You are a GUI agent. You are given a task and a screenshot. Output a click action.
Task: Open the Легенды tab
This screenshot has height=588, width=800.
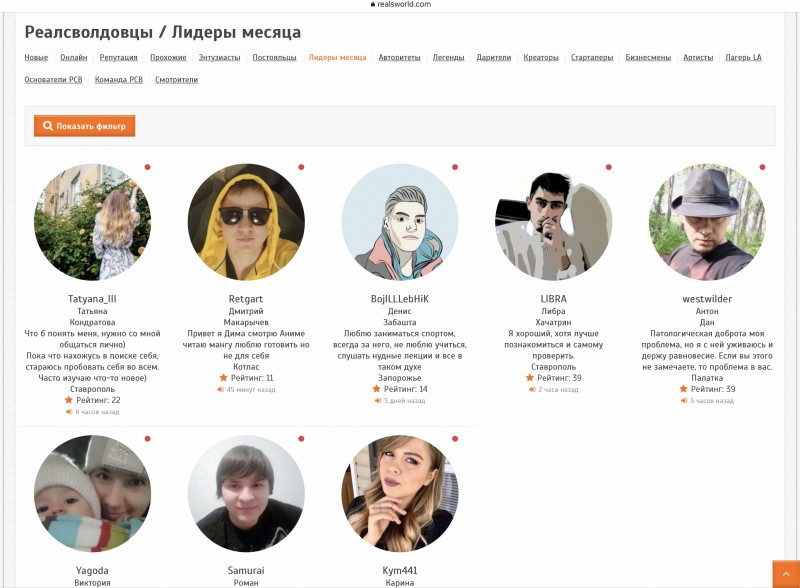448,57
